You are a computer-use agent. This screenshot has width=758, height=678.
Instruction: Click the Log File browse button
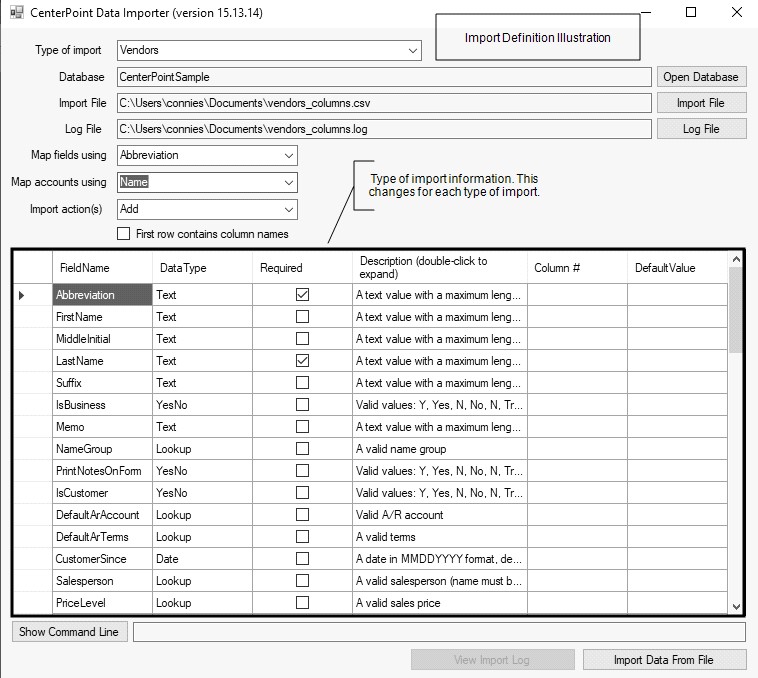(x=700, y=129)
